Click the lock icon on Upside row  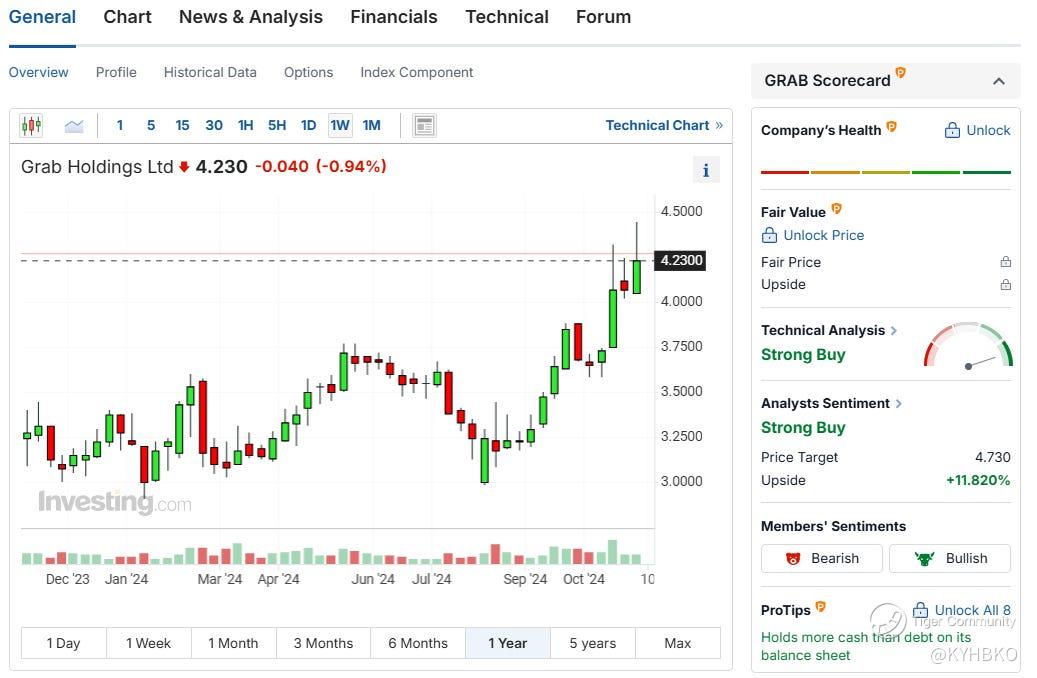[x=1005, y=284]
